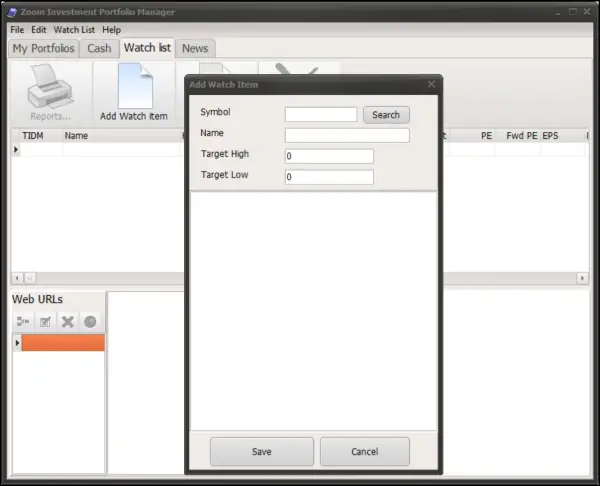This screenshot has height=486, width=600.
Task: Open the Help menu
Action: pos(111,30)
